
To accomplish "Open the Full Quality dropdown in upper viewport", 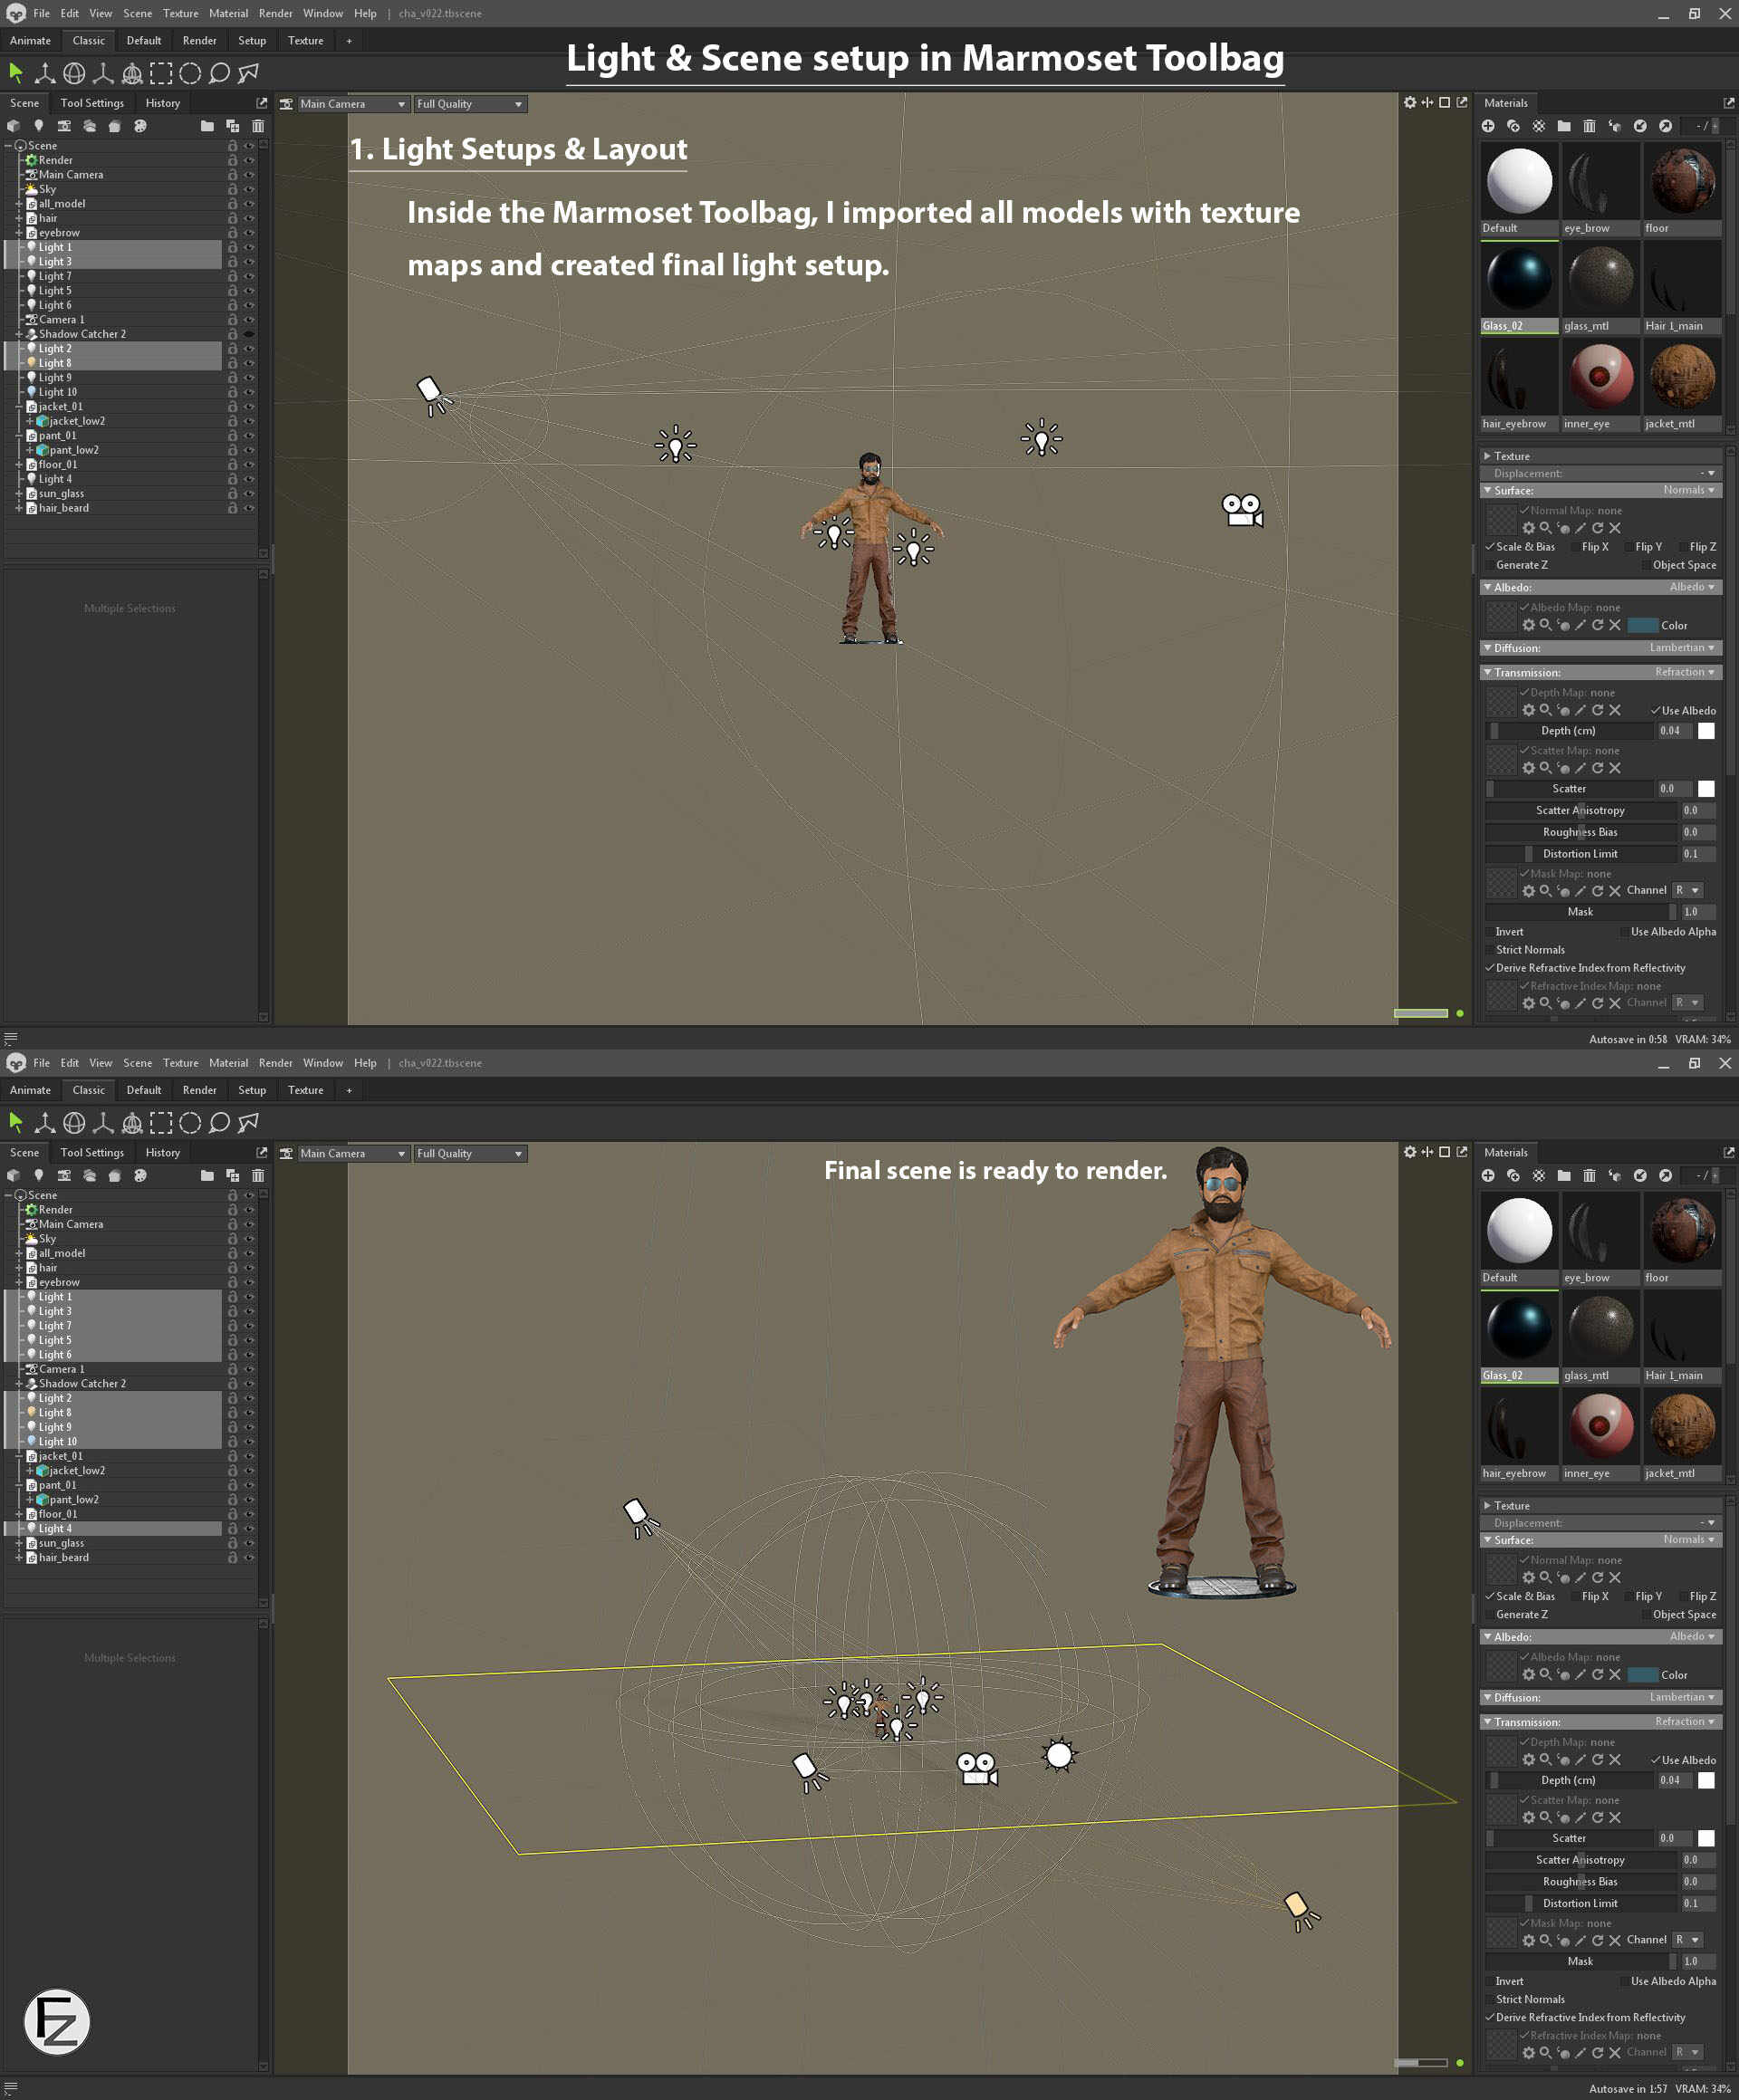I will tap(470, 104).
